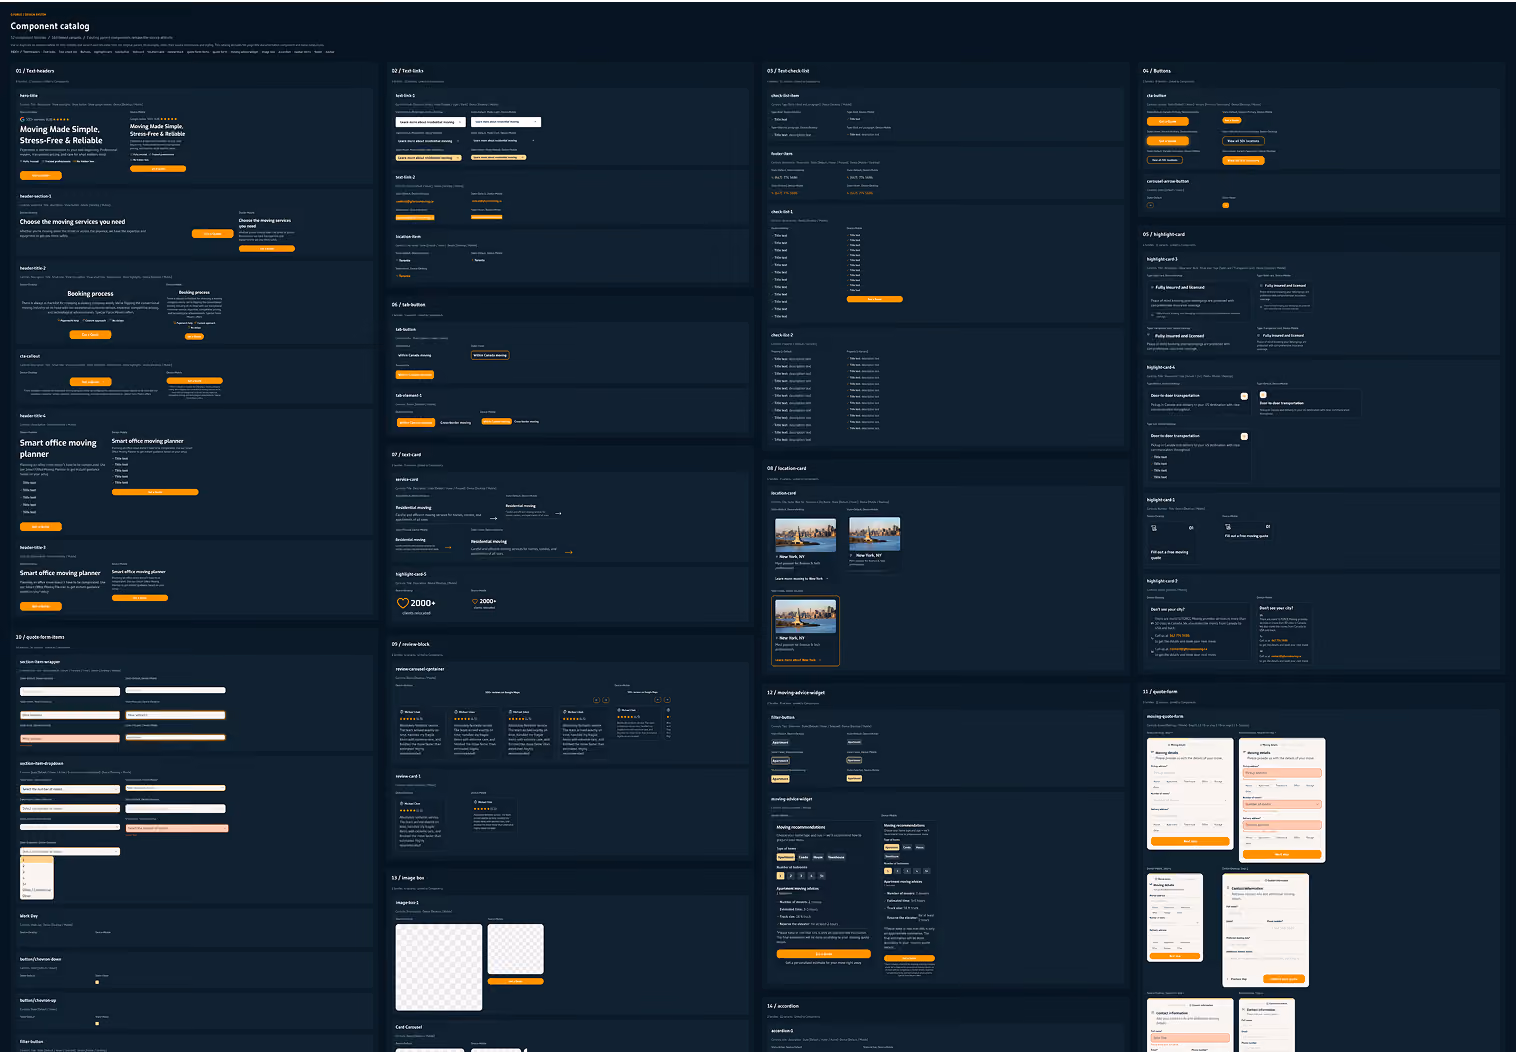Click the orange button below the check-list-1 list

click(x=874, y=299)
